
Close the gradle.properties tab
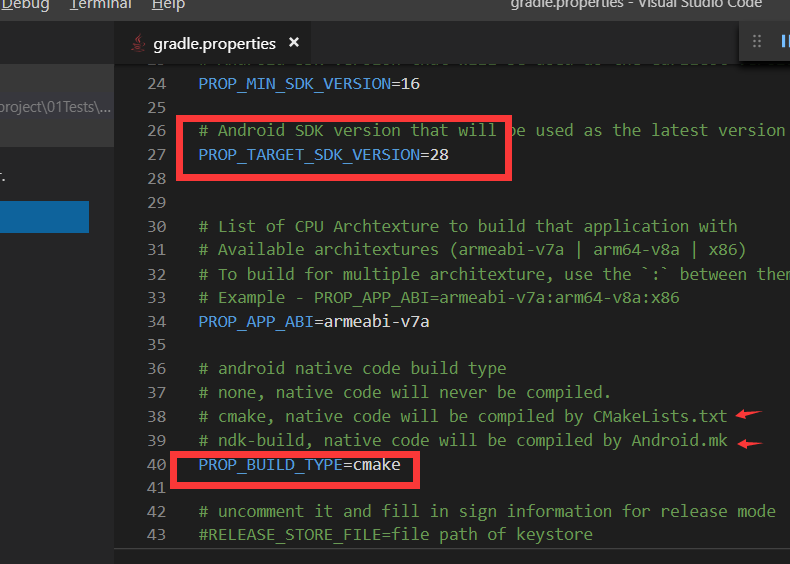coord(294,43)
